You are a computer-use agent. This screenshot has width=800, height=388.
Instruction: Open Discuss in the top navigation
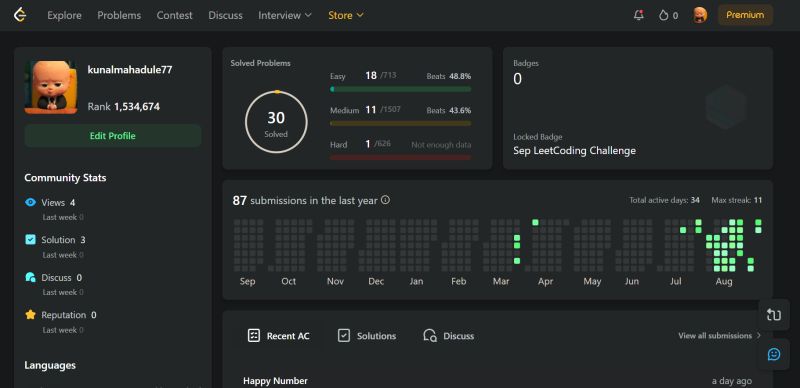[226, 15]
